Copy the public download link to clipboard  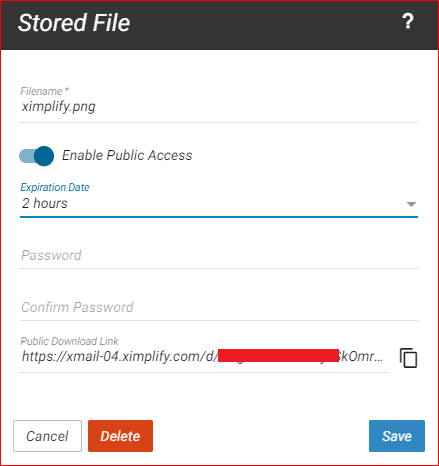pos(408,358)
